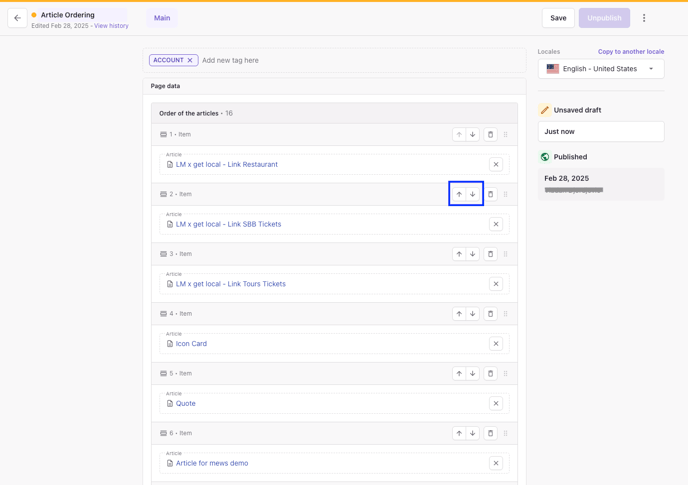
Task: Click Copy to another locale
Action: coord(631,51)
